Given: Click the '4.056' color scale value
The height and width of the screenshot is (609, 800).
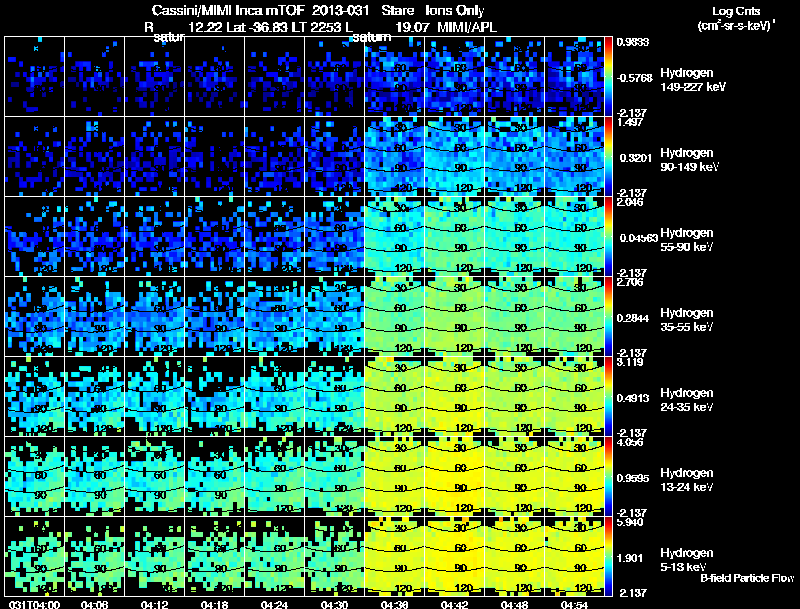Looking at the screenshot, I should pyautogui.click(x=630, y=443).
